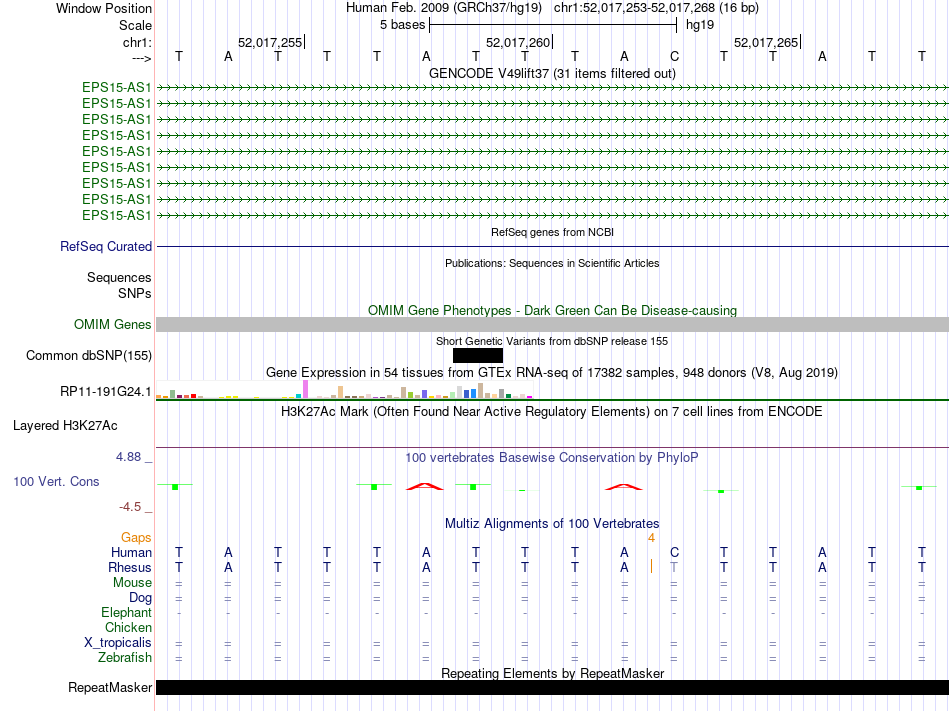Open the GENCODE V49lift37 track title
Viewport: 950px width, 711px height.
pos(552,73)
